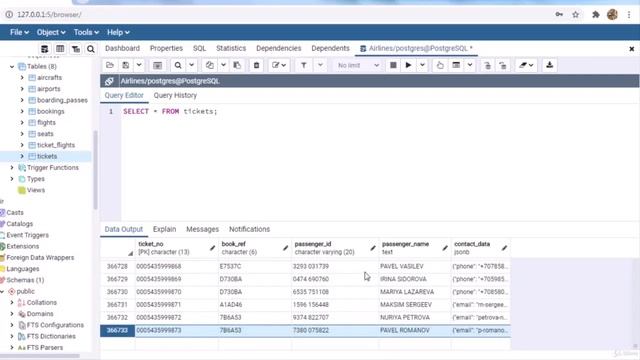Open the Find options dropdown arrow

click(x=191, y=65)
